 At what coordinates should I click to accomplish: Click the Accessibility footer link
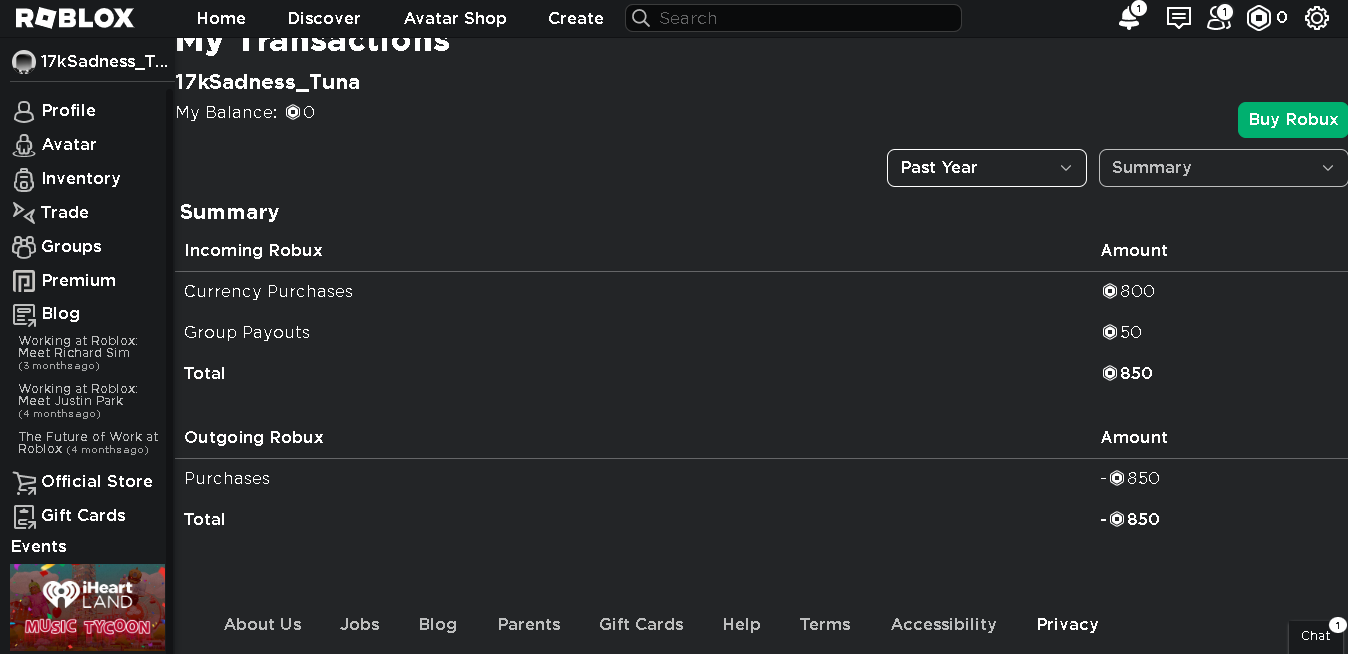[x=944, y=625]
